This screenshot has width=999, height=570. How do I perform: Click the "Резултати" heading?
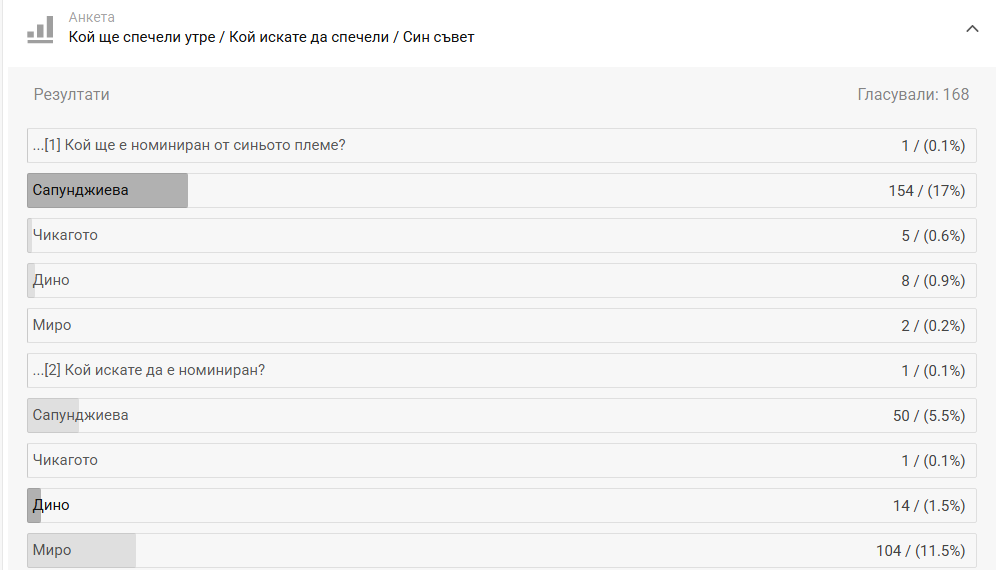72,95
